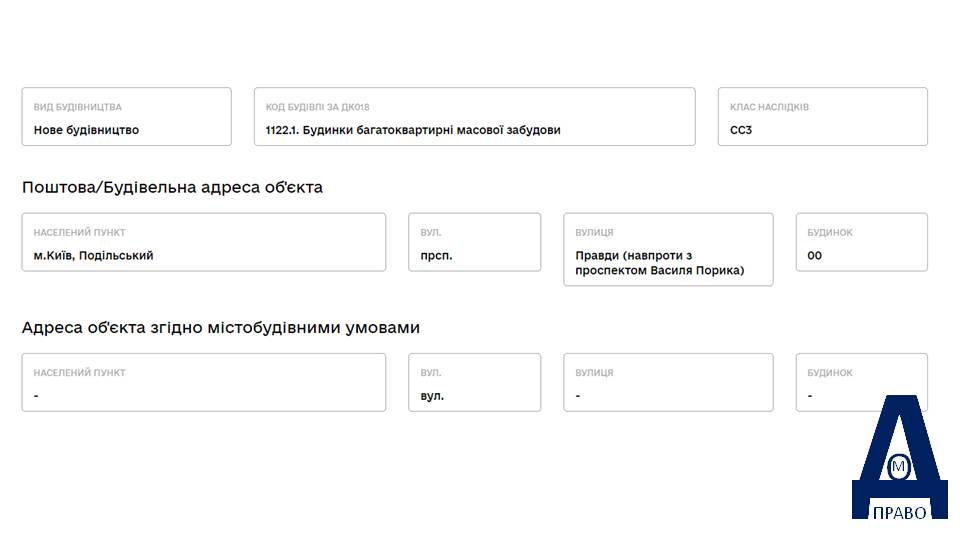The width and height of the screenshot is (960, 540).
Task: Click the СС3 value text
Action: pyautogui.click(x=741, y=130)
